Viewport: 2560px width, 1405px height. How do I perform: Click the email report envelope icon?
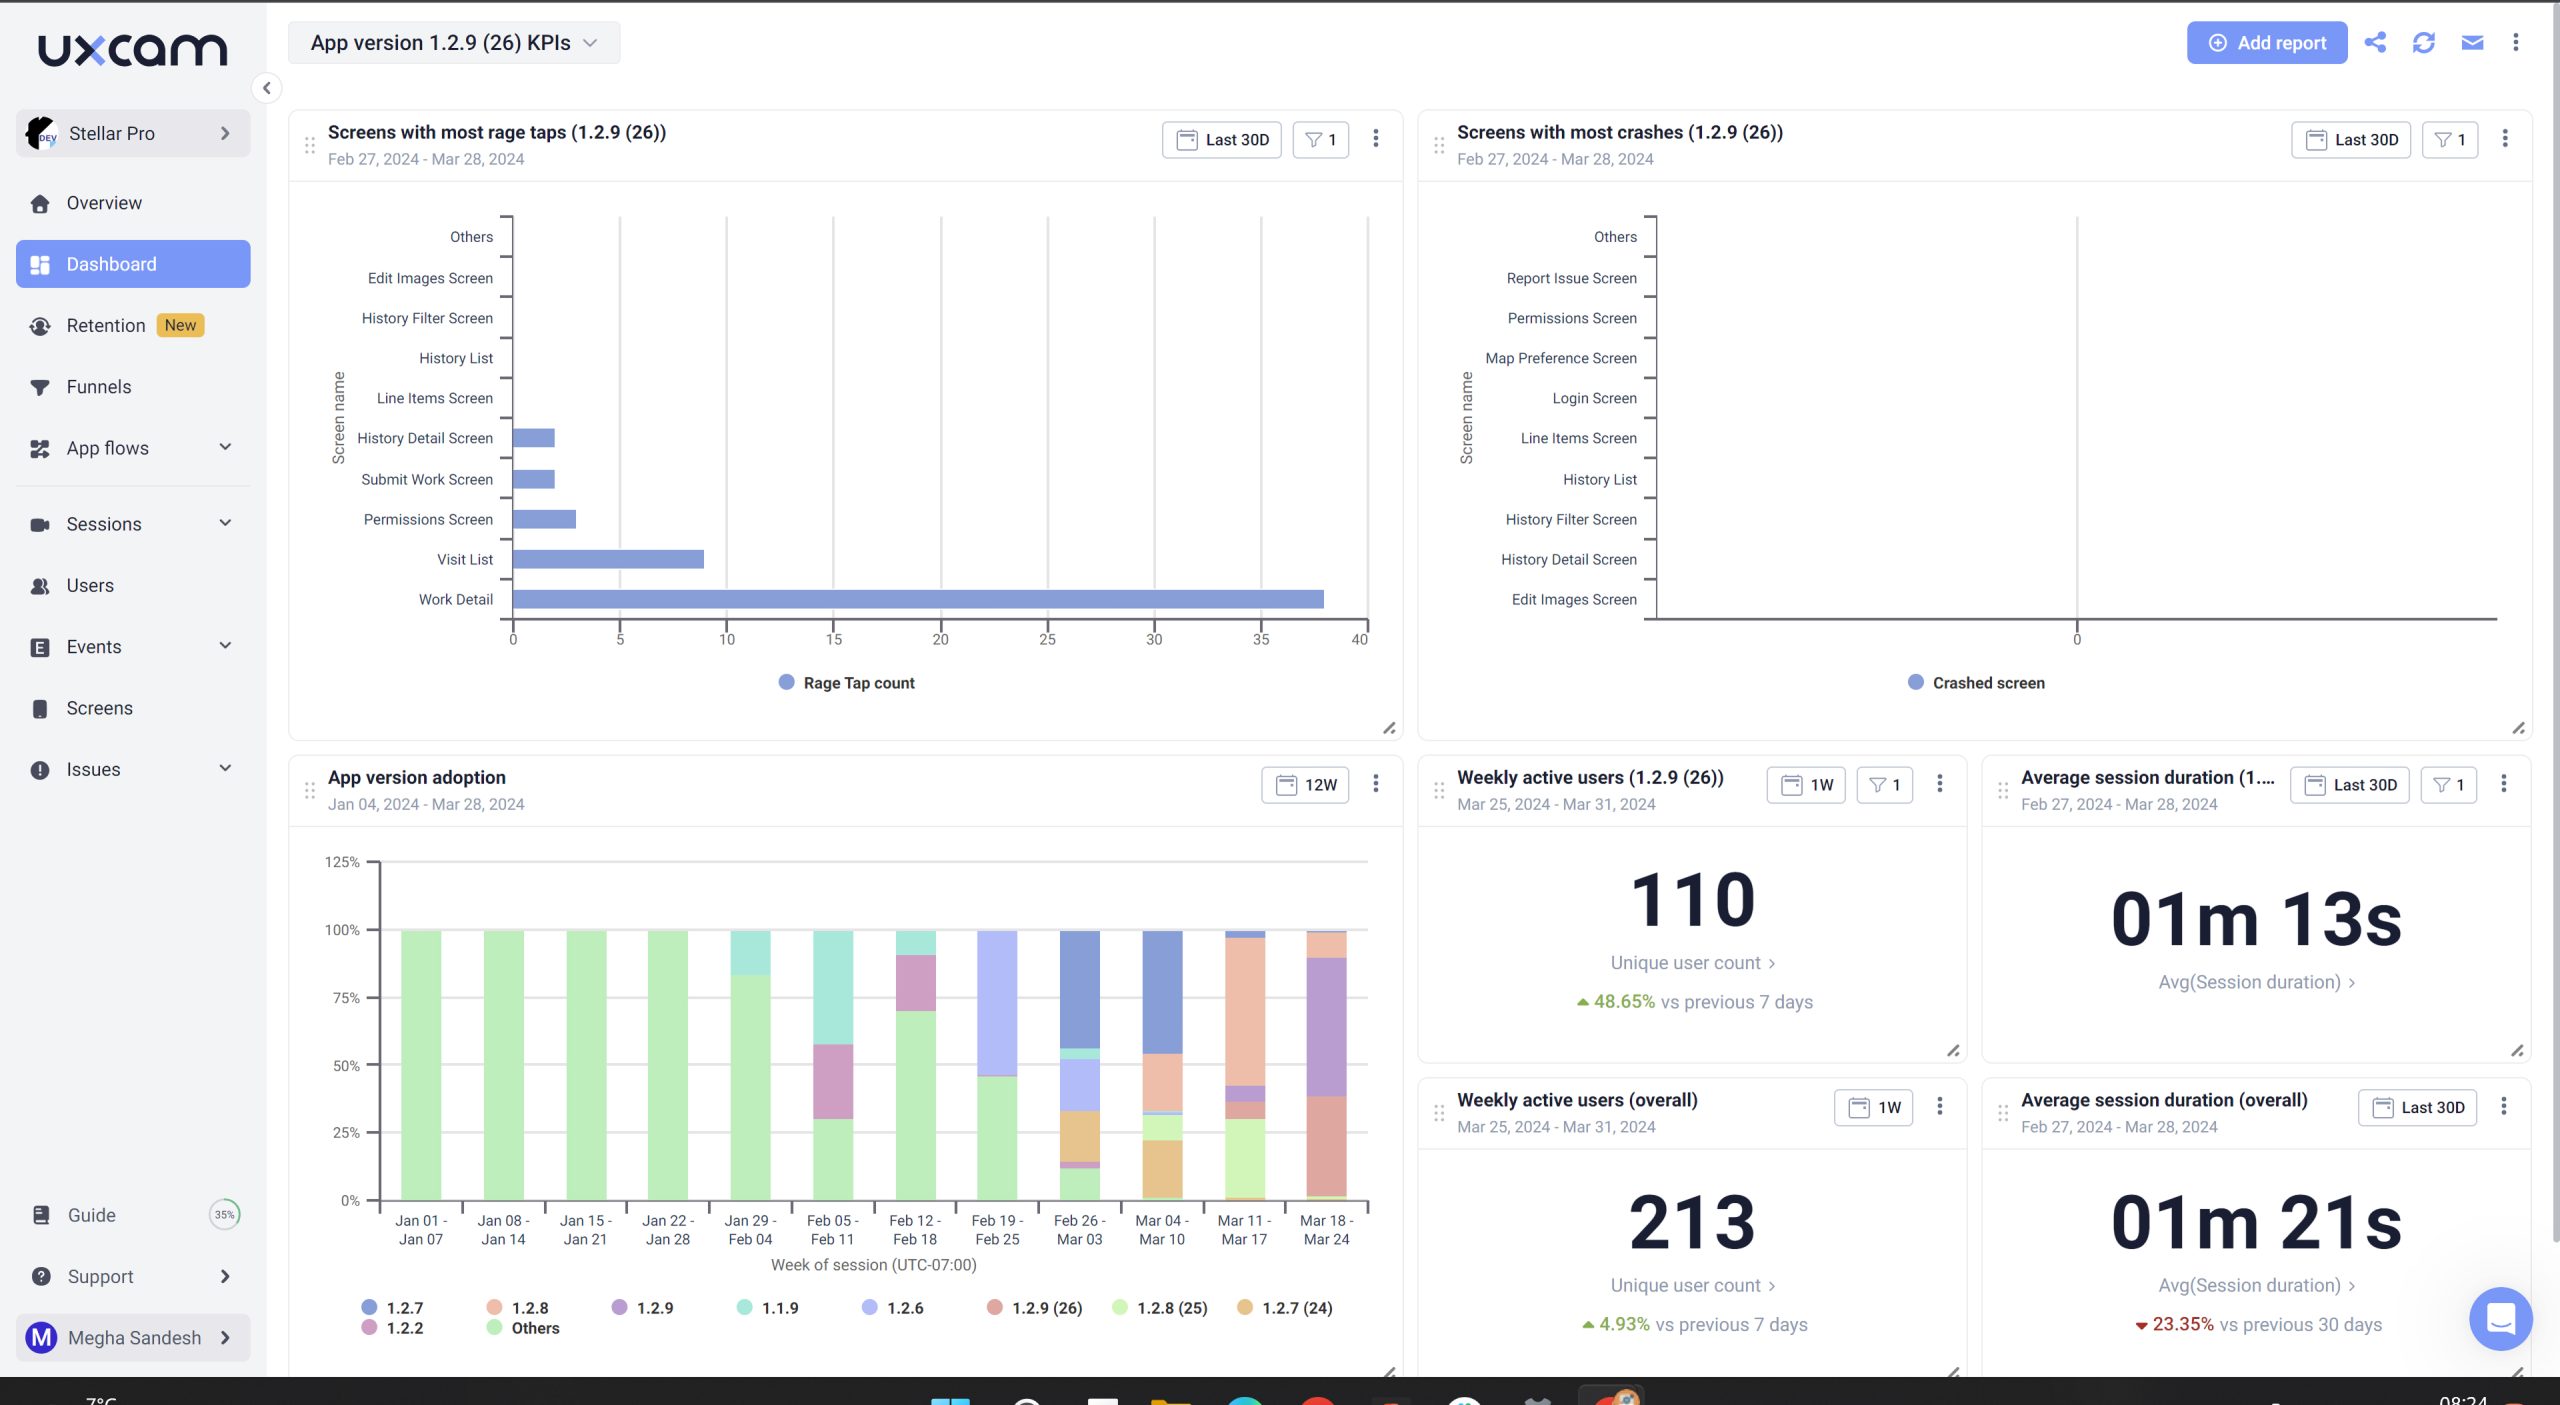click(2471, 42)
